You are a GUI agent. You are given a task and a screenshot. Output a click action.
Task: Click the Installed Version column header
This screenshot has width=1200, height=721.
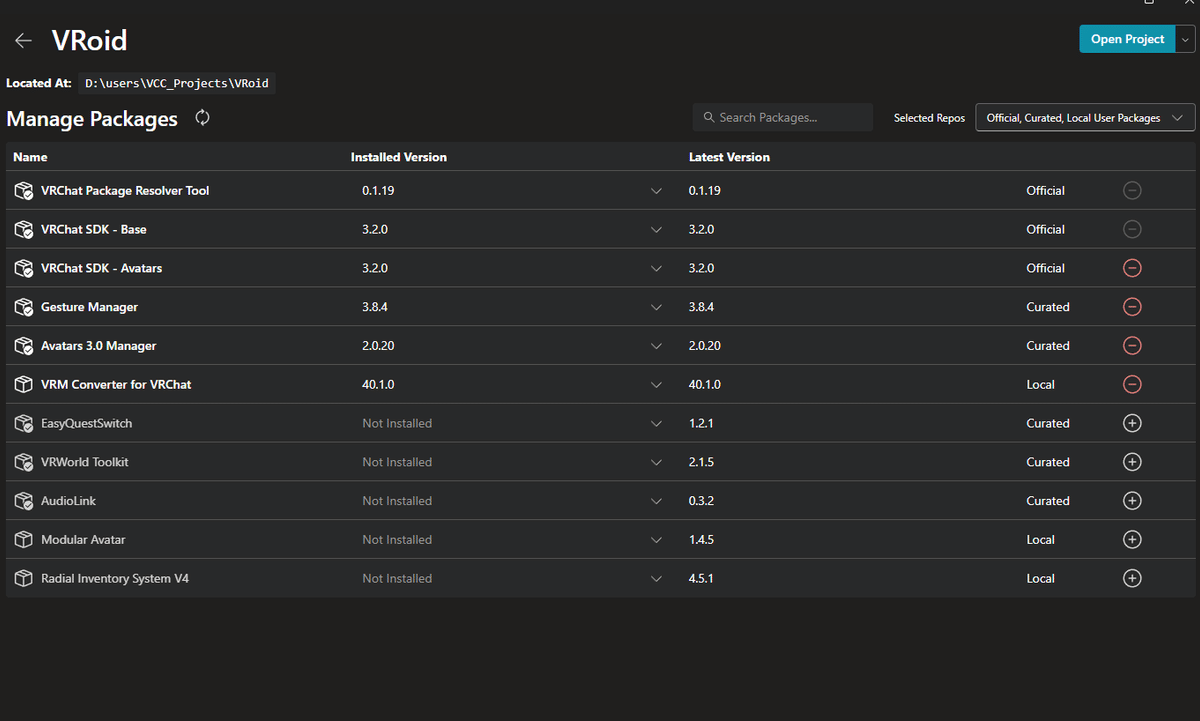[398, 157]
